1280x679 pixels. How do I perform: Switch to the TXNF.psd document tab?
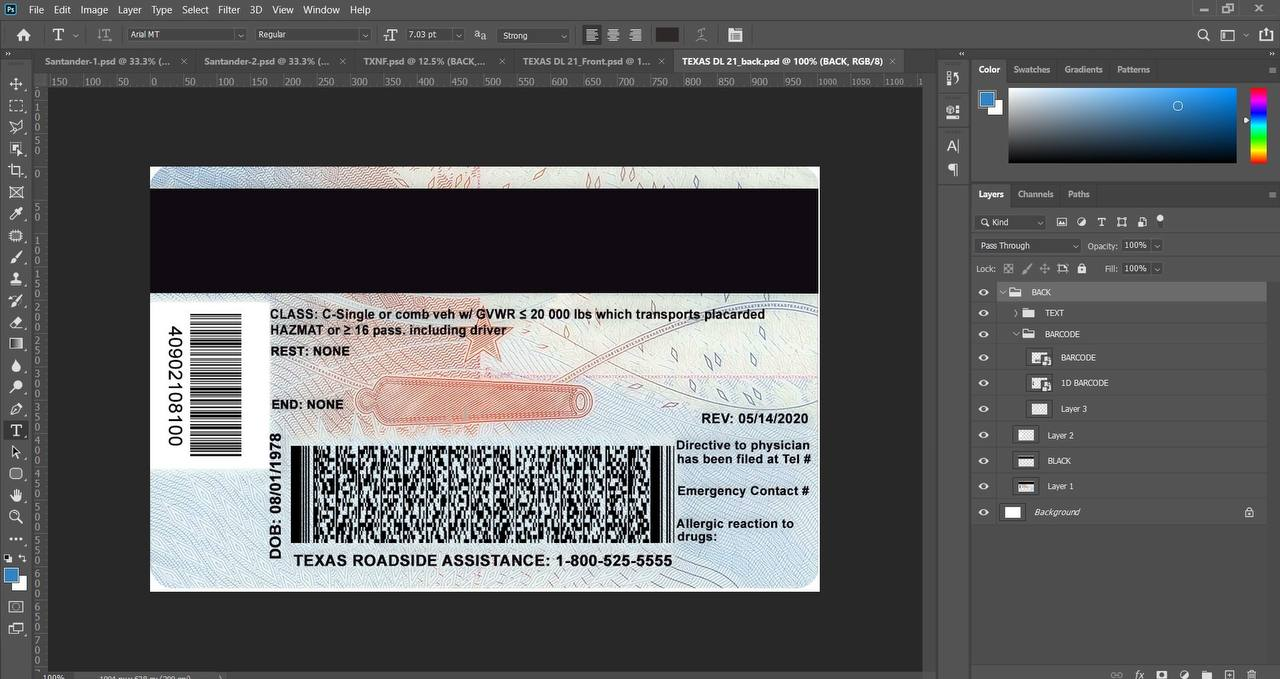(424, 61)
